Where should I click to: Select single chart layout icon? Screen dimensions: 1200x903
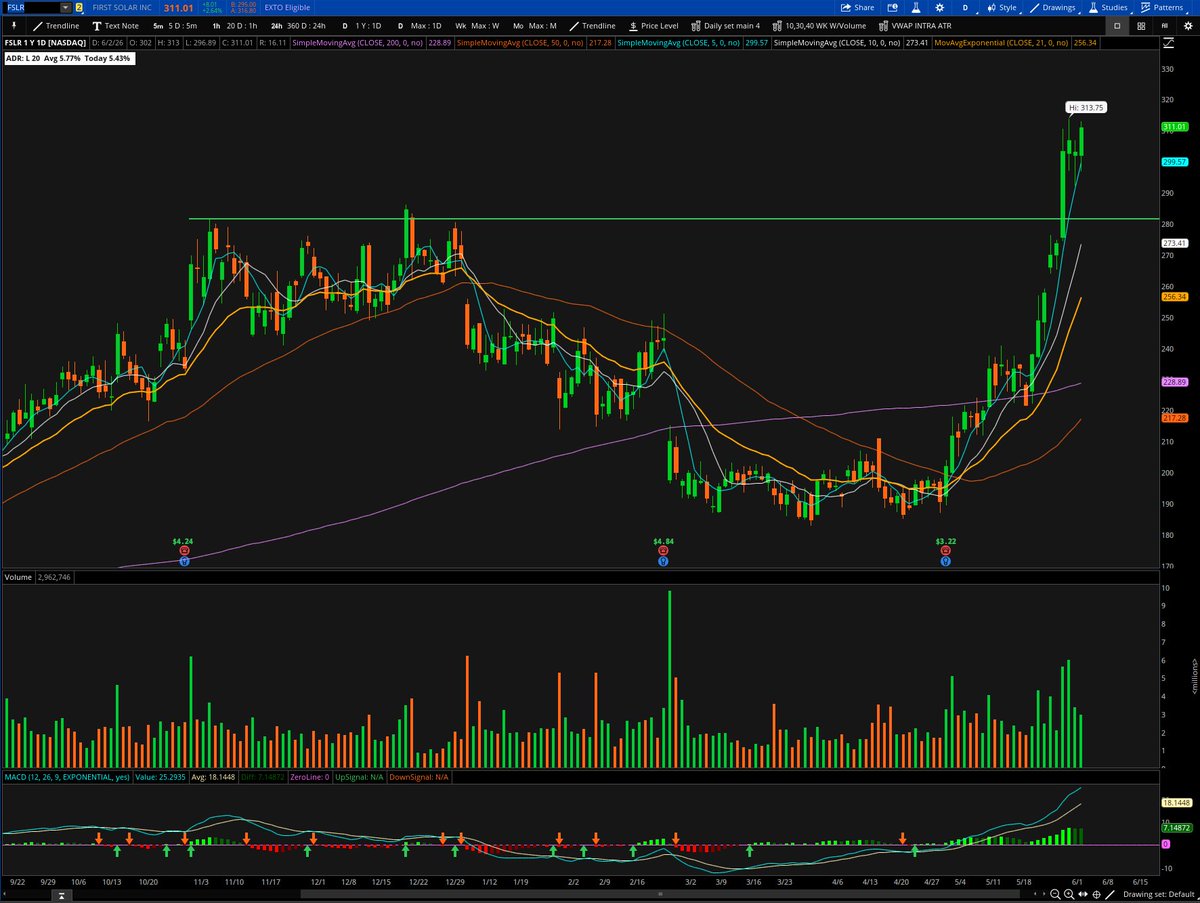1117,25
